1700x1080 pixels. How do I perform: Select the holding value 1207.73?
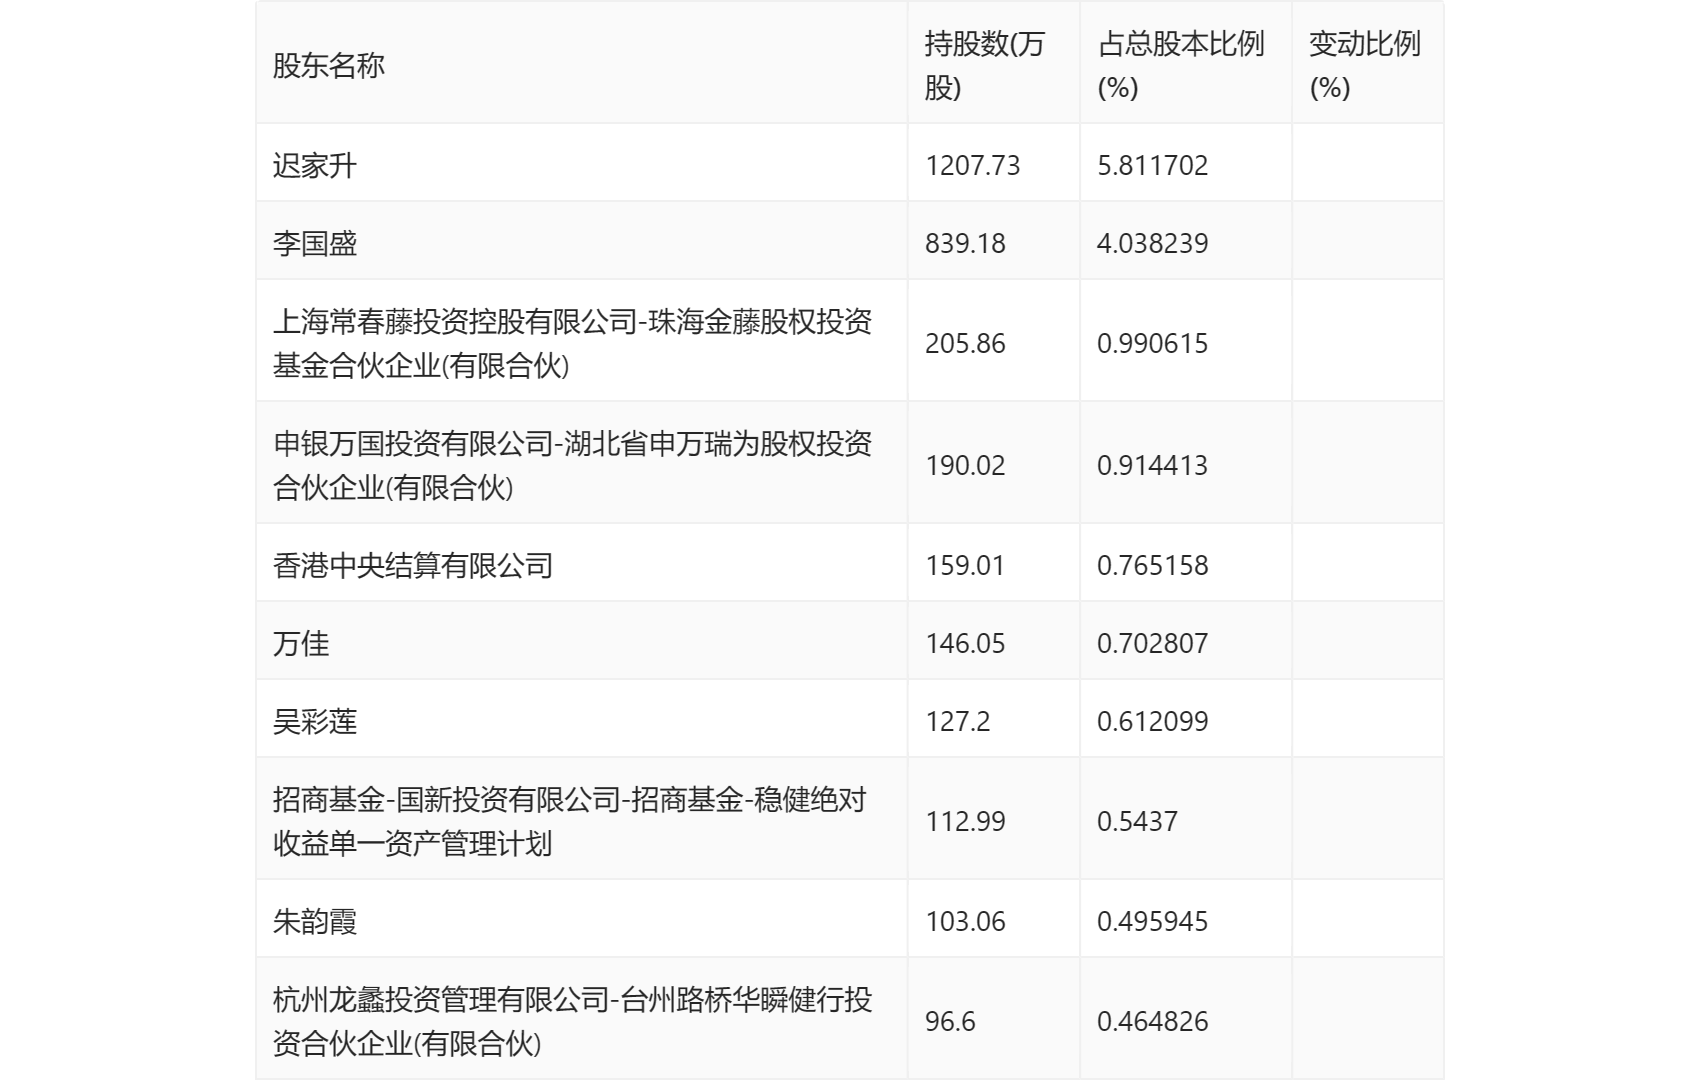(973, 165)
